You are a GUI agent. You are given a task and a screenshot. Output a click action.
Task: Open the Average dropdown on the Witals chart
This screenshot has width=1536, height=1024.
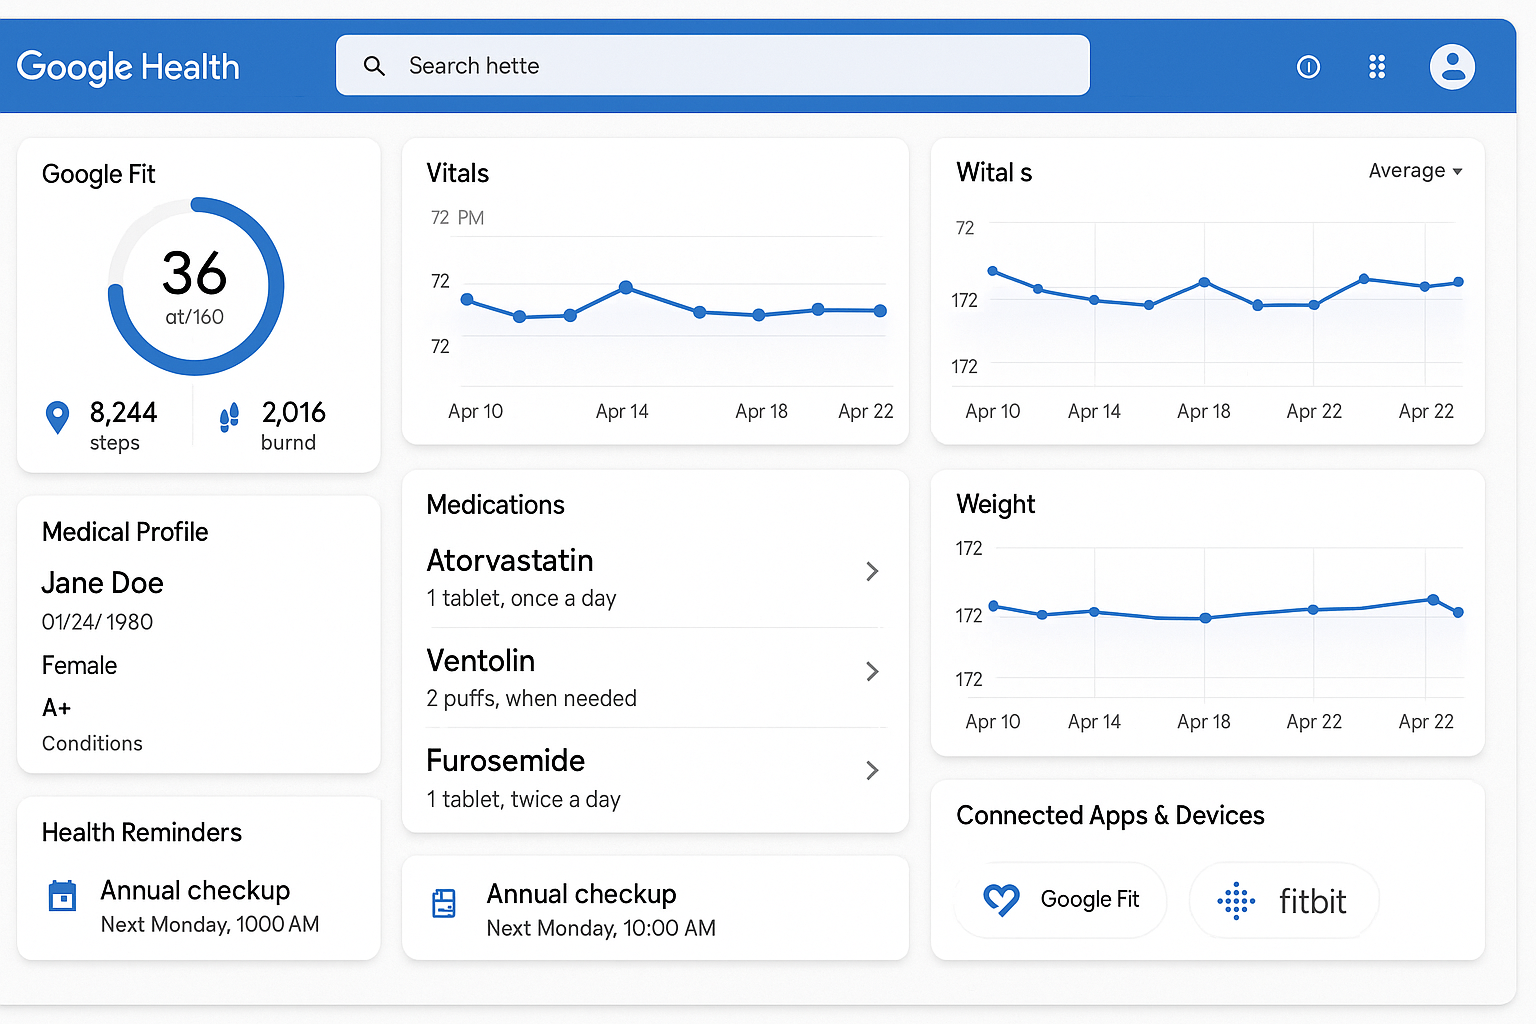click(x=1415, y=170)
